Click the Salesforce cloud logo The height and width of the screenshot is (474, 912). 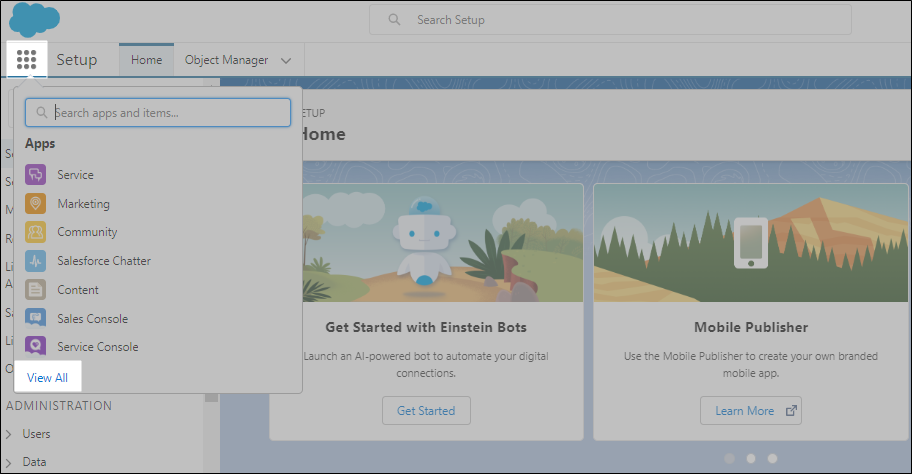click(35, 19)
